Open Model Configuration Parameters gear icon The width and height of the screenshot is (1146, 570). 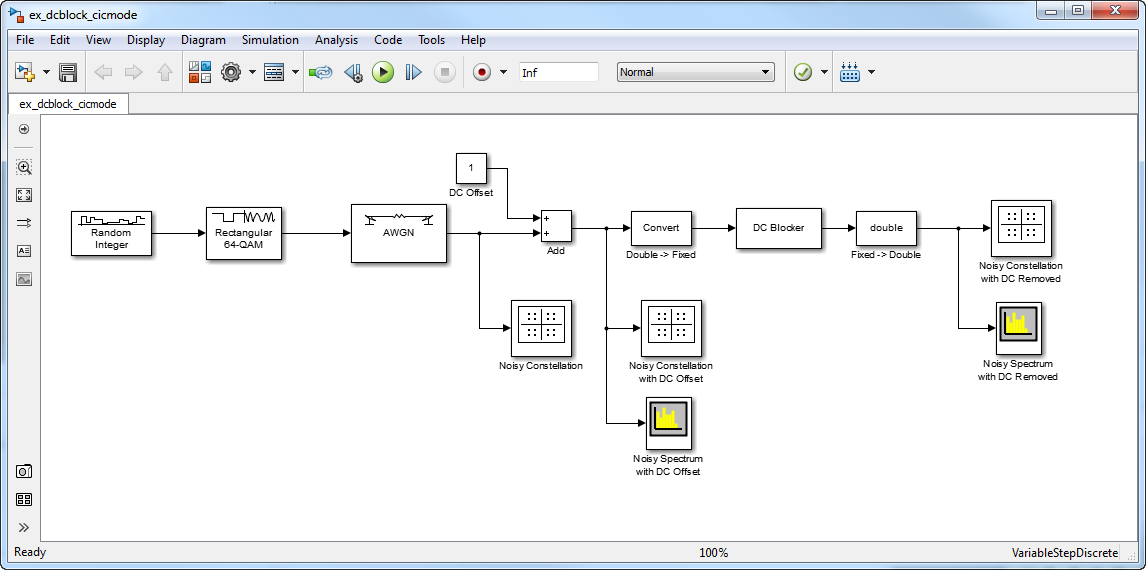pyautogui.click(x=231, y=72)
